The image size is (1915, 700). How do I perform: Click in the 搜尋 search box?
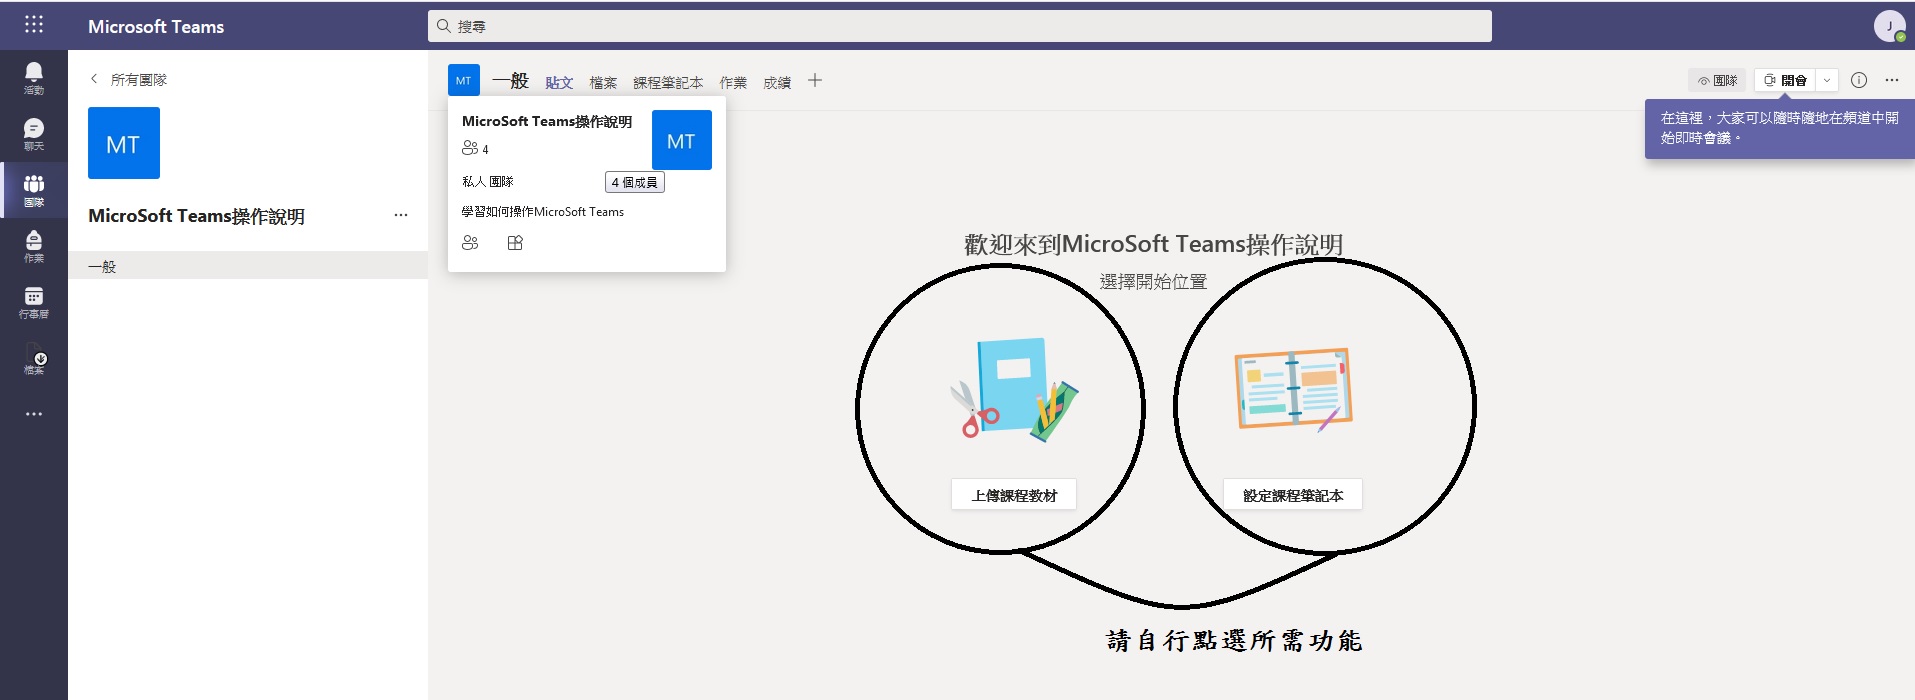pyautogui.click(x=960, y=26)
